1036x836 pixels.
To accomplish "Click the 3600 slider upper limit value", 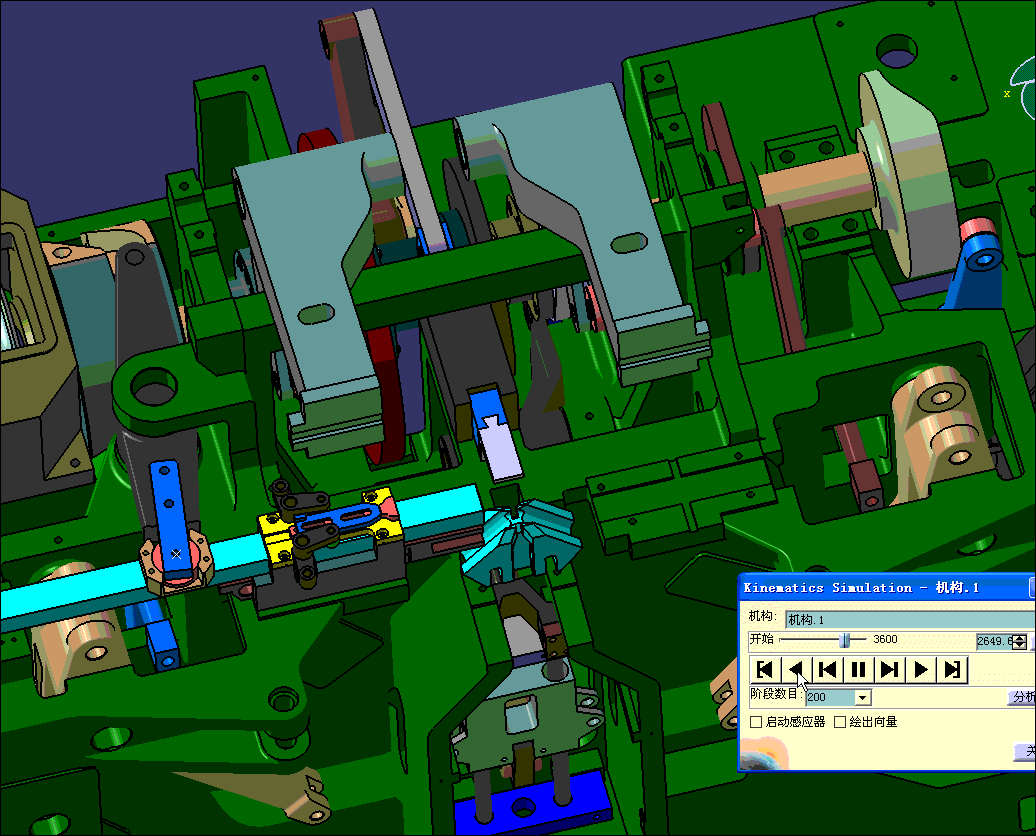I will pyautogui.click(x=885, y=639).
